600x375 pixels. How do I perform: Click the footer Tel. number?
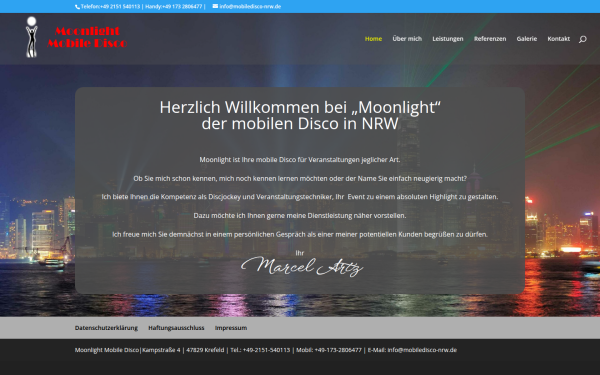click(266, 350)
